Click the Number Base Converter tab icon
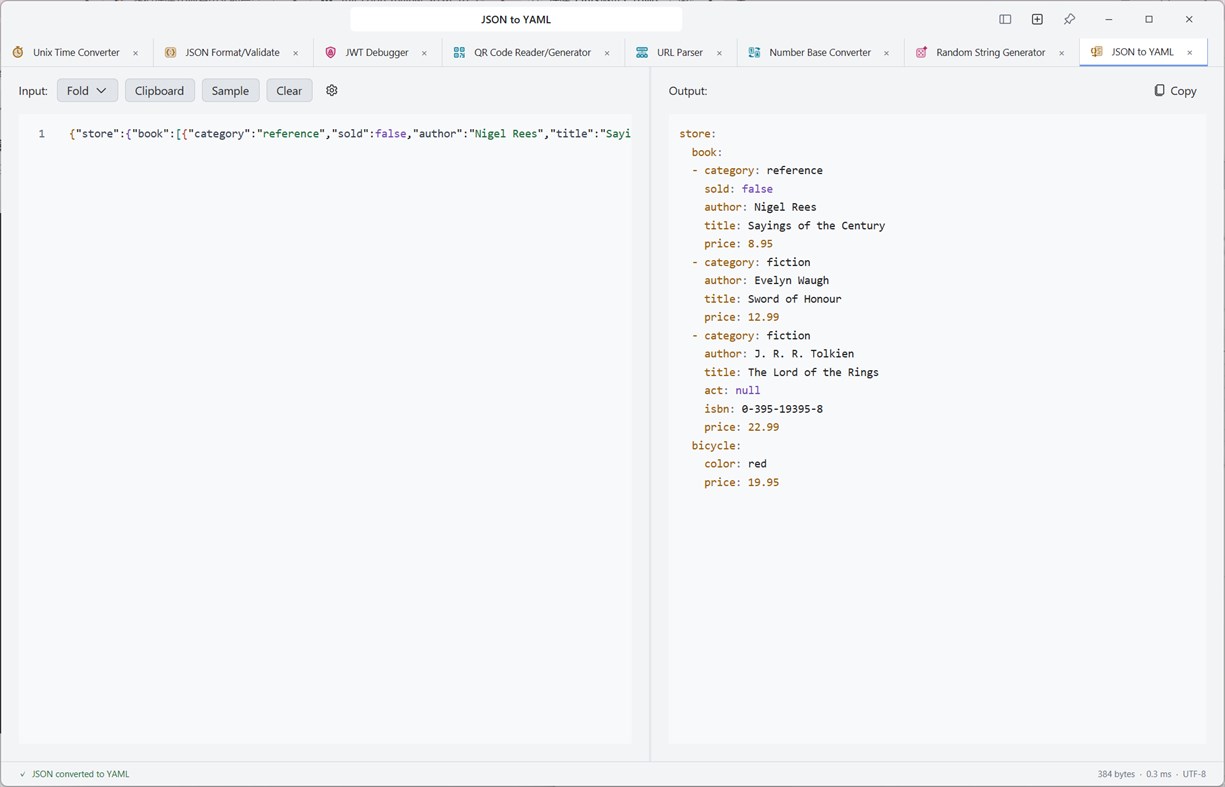 pyautogui.click(x=754, y=52)
